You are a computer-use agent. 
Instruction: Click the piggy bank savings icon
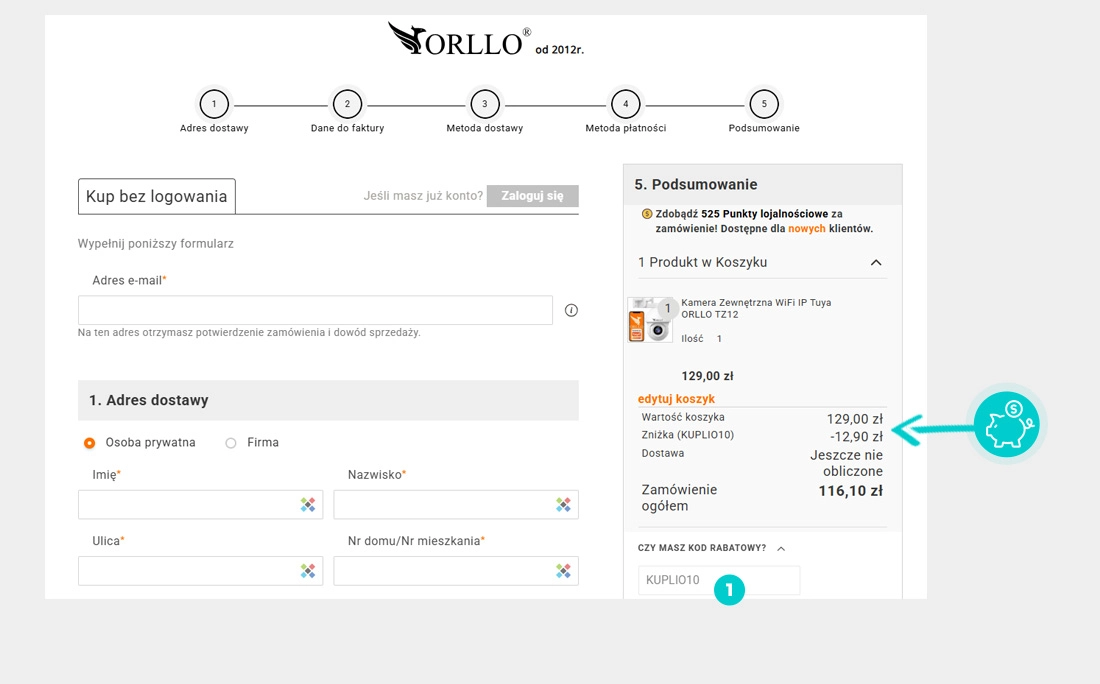1006,424
